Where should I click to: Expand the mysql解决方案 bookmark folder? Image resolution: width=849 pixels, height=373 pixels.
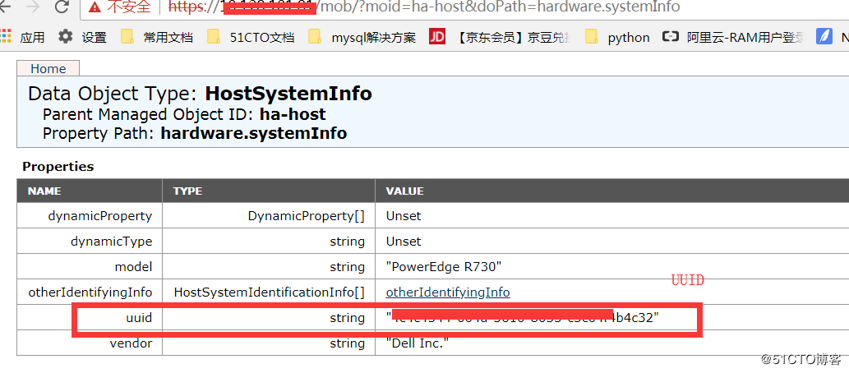coord(362,37)
